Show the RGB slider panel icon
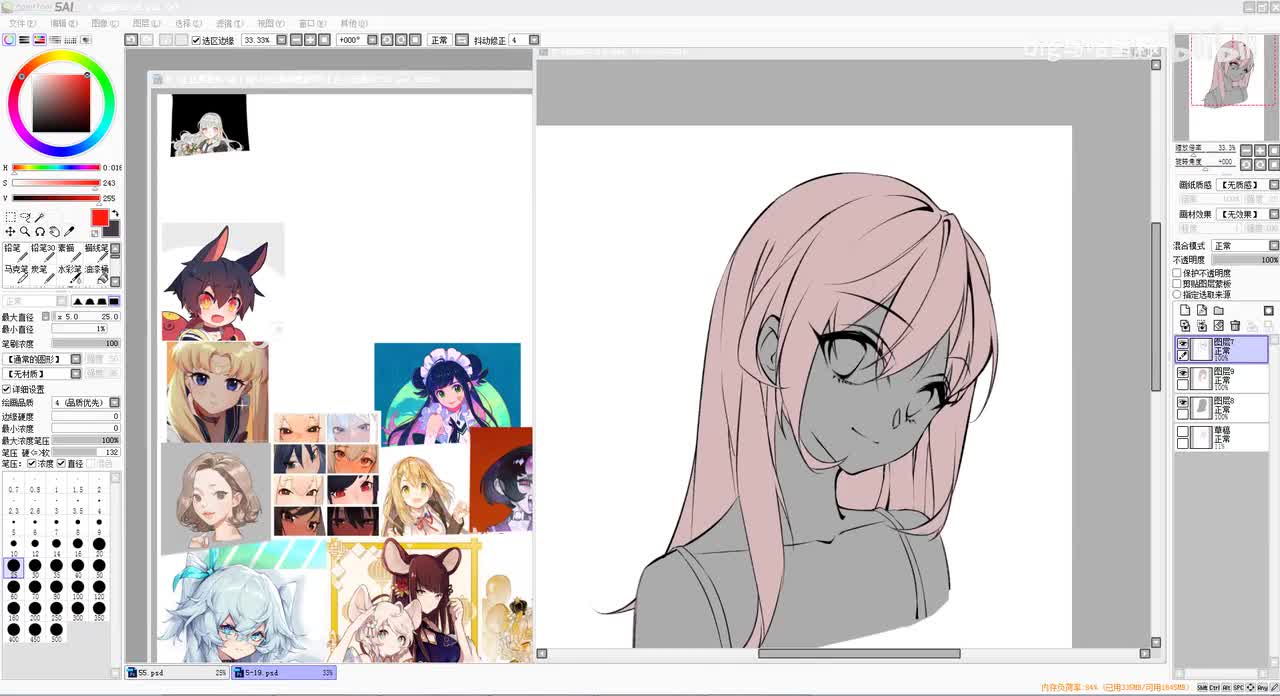Image resolution: width=1280 pixels, height=696 pixels. click(24, 40)
